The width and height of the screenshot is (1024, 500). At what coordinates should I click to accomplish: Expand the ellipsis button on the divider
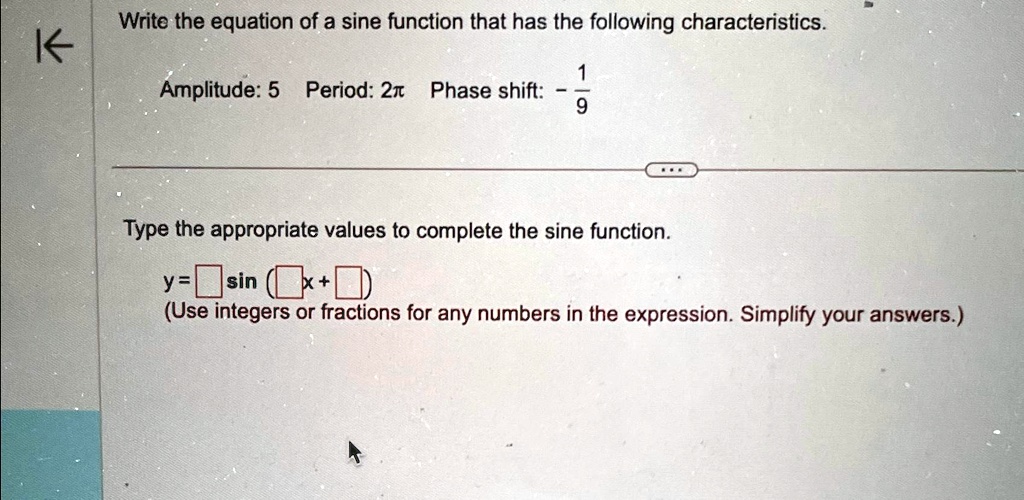[671, 171]
